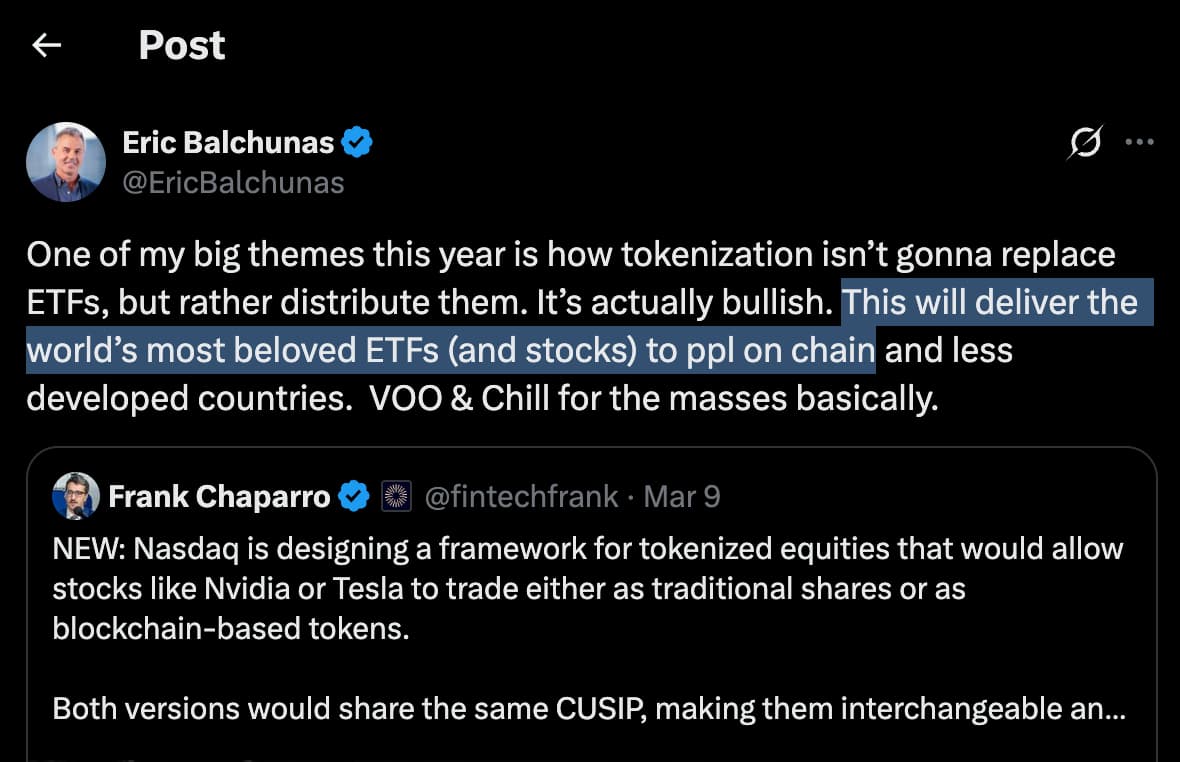
Task: Click the Mar 9 timestamp
Action: 682,496
